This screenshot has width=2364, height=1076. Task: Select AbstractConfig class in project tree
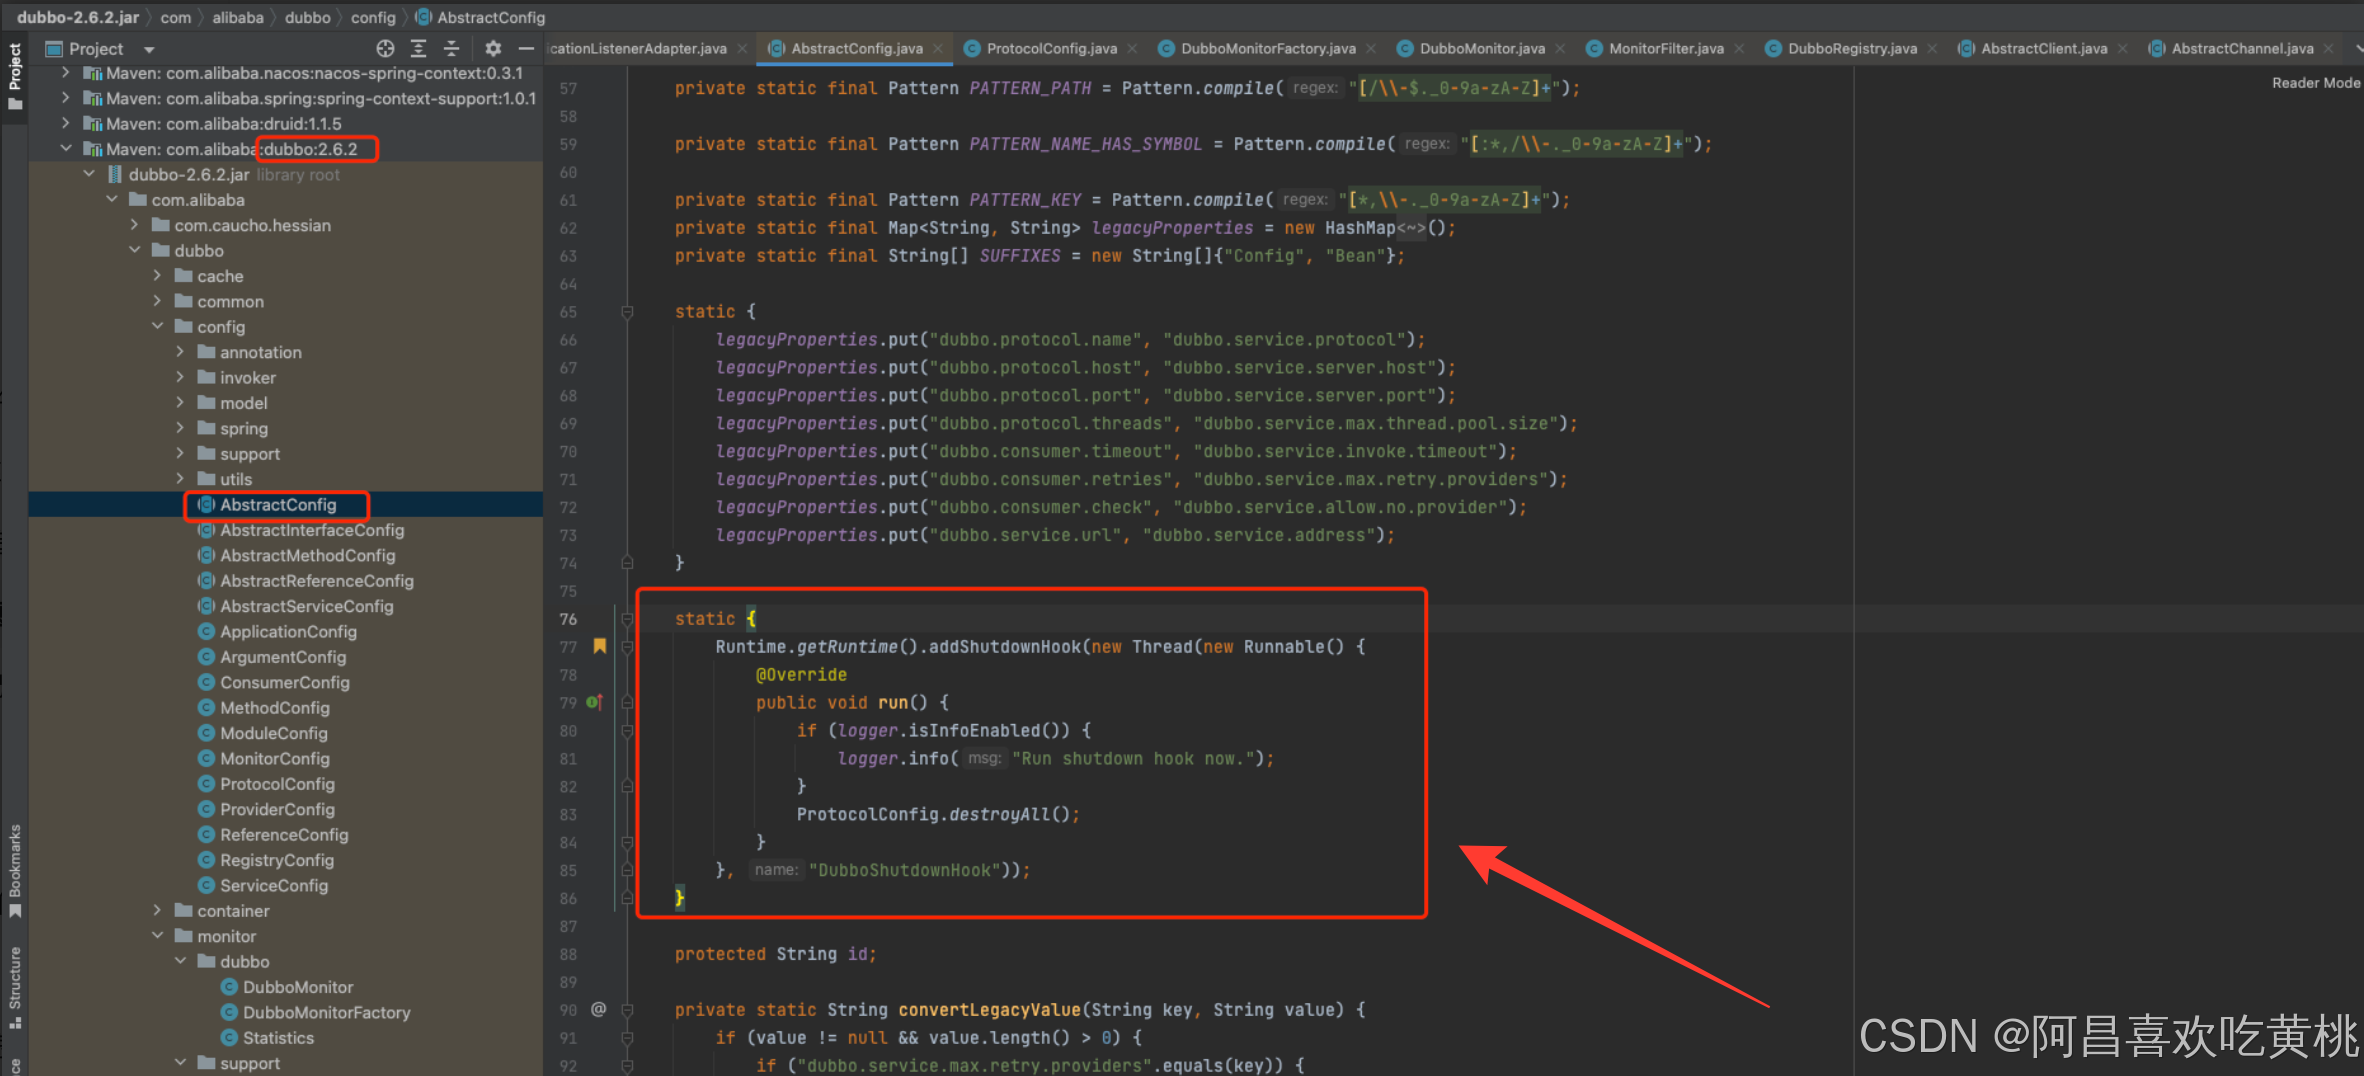tap(278, 505)
